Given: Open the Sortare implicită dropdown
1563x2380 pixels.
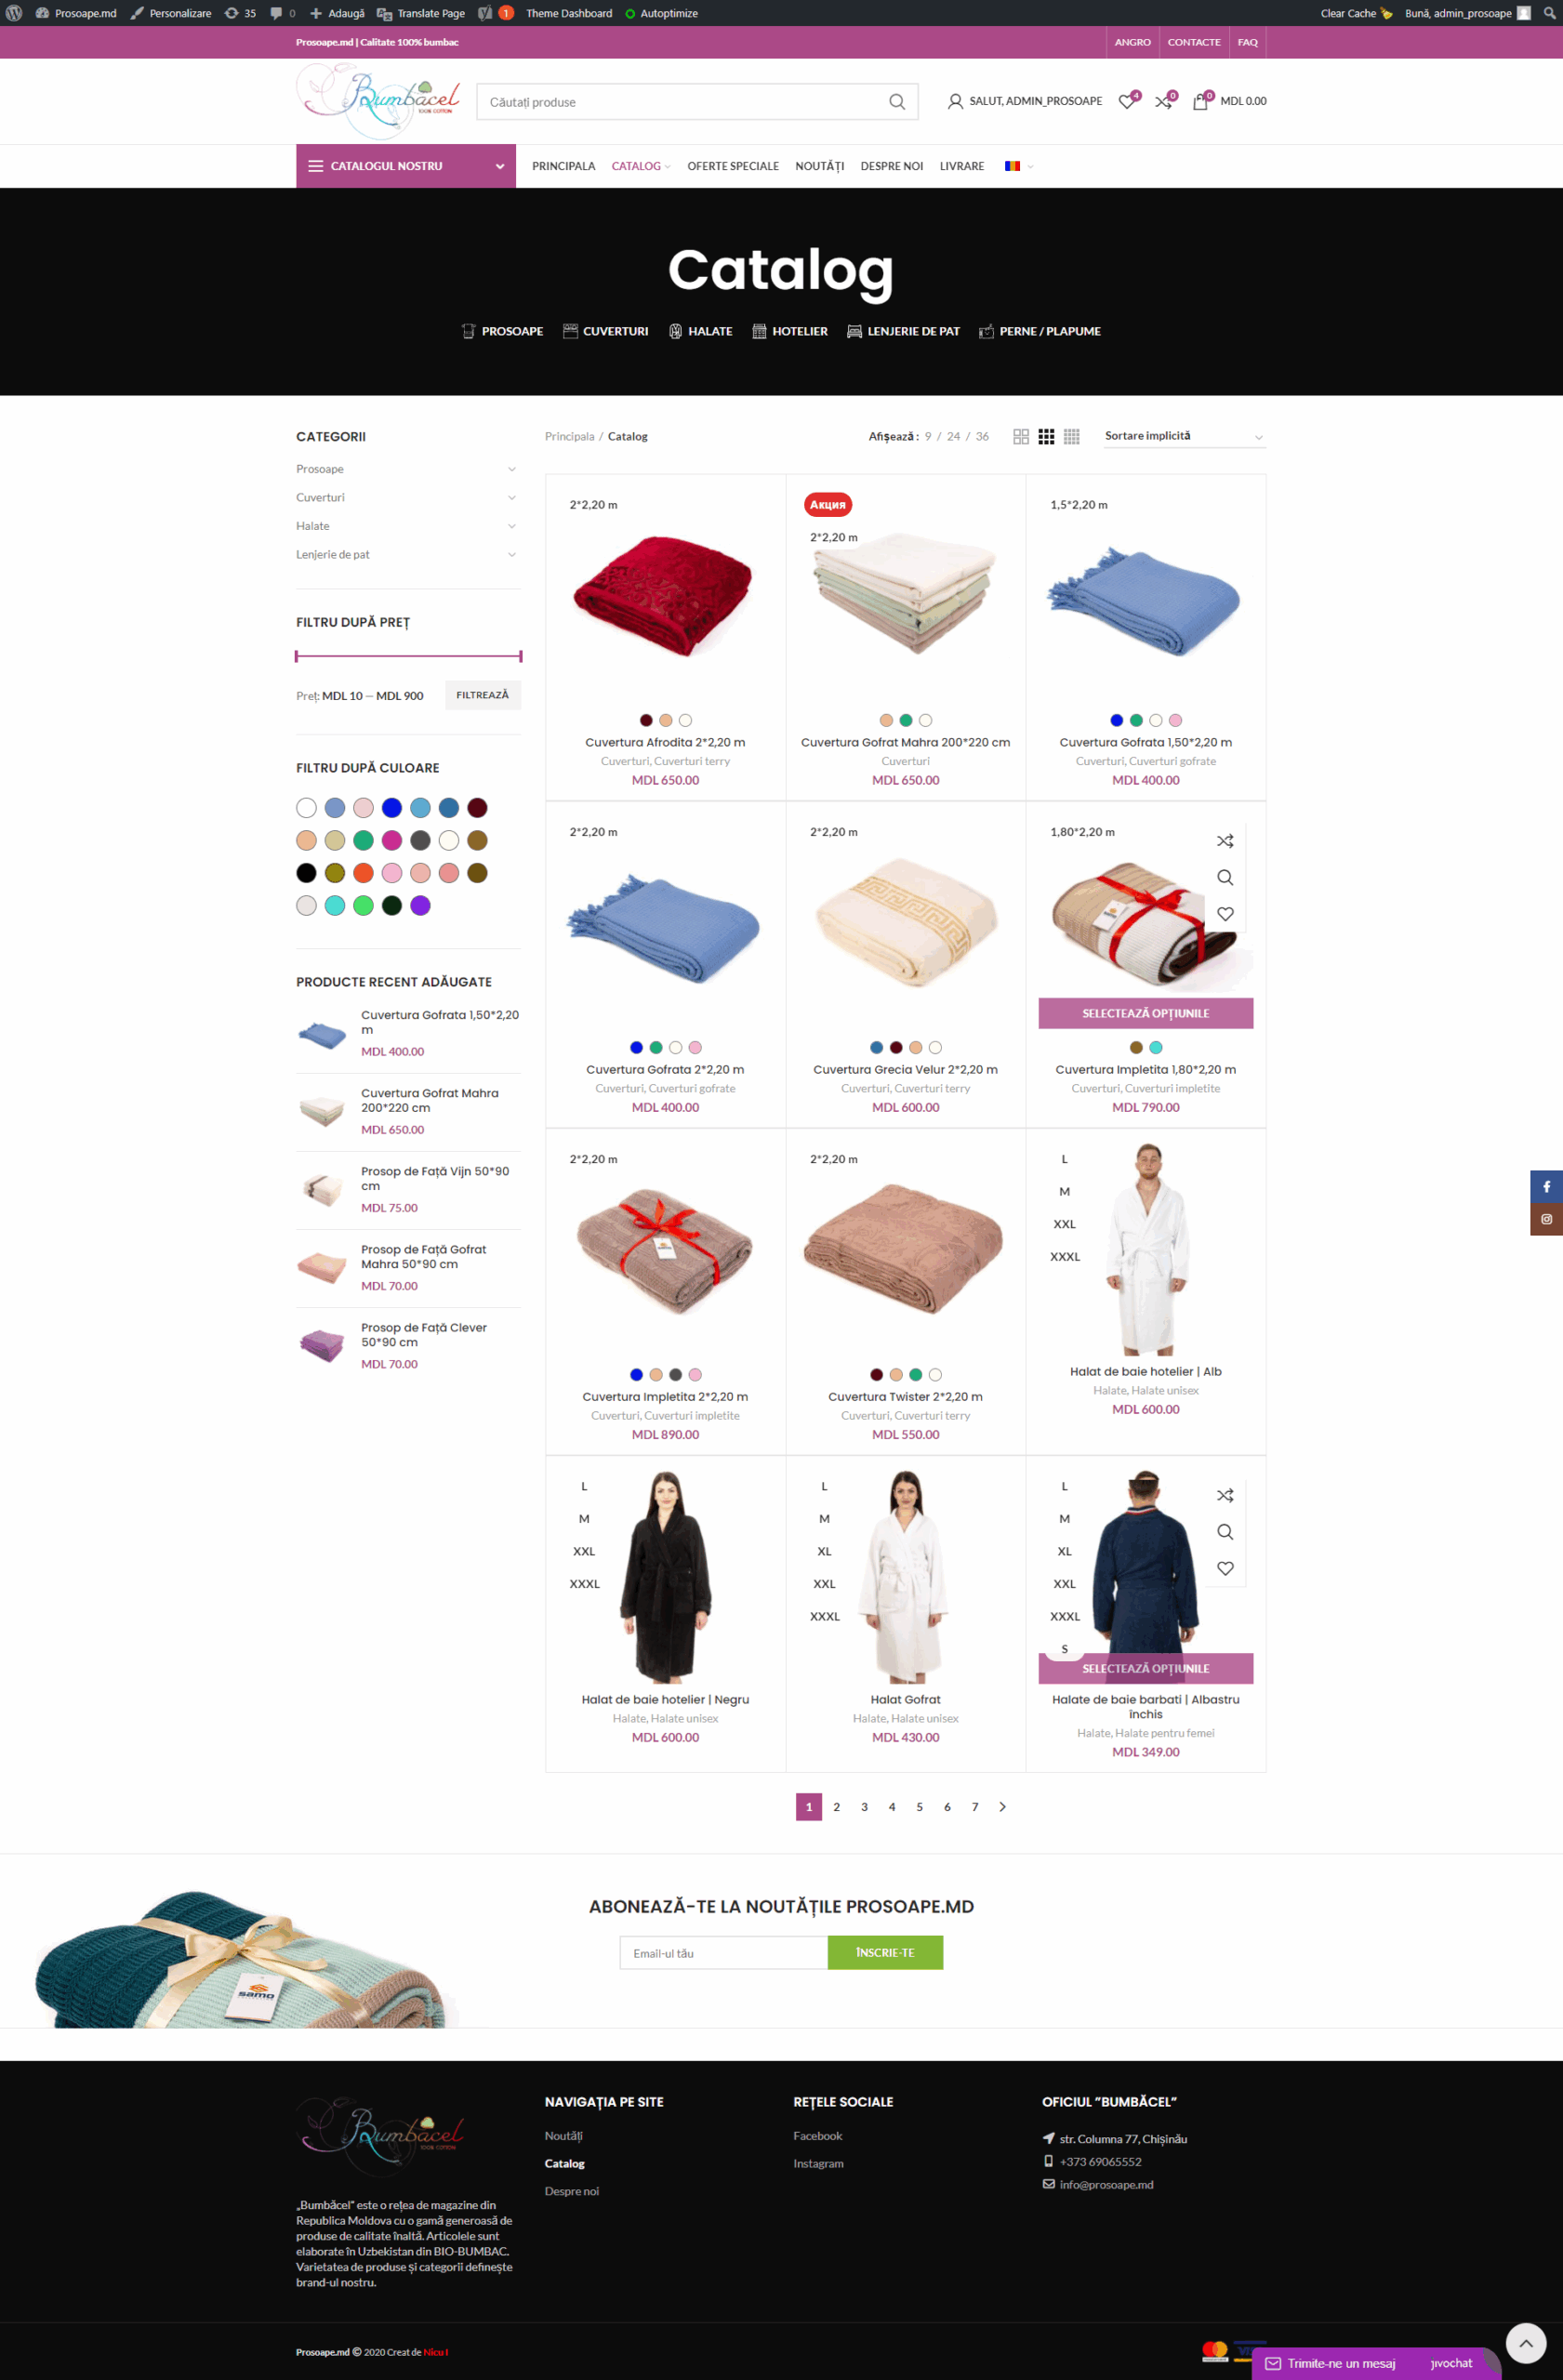Looking at the screenshot, I should (x=1184, y=436).
